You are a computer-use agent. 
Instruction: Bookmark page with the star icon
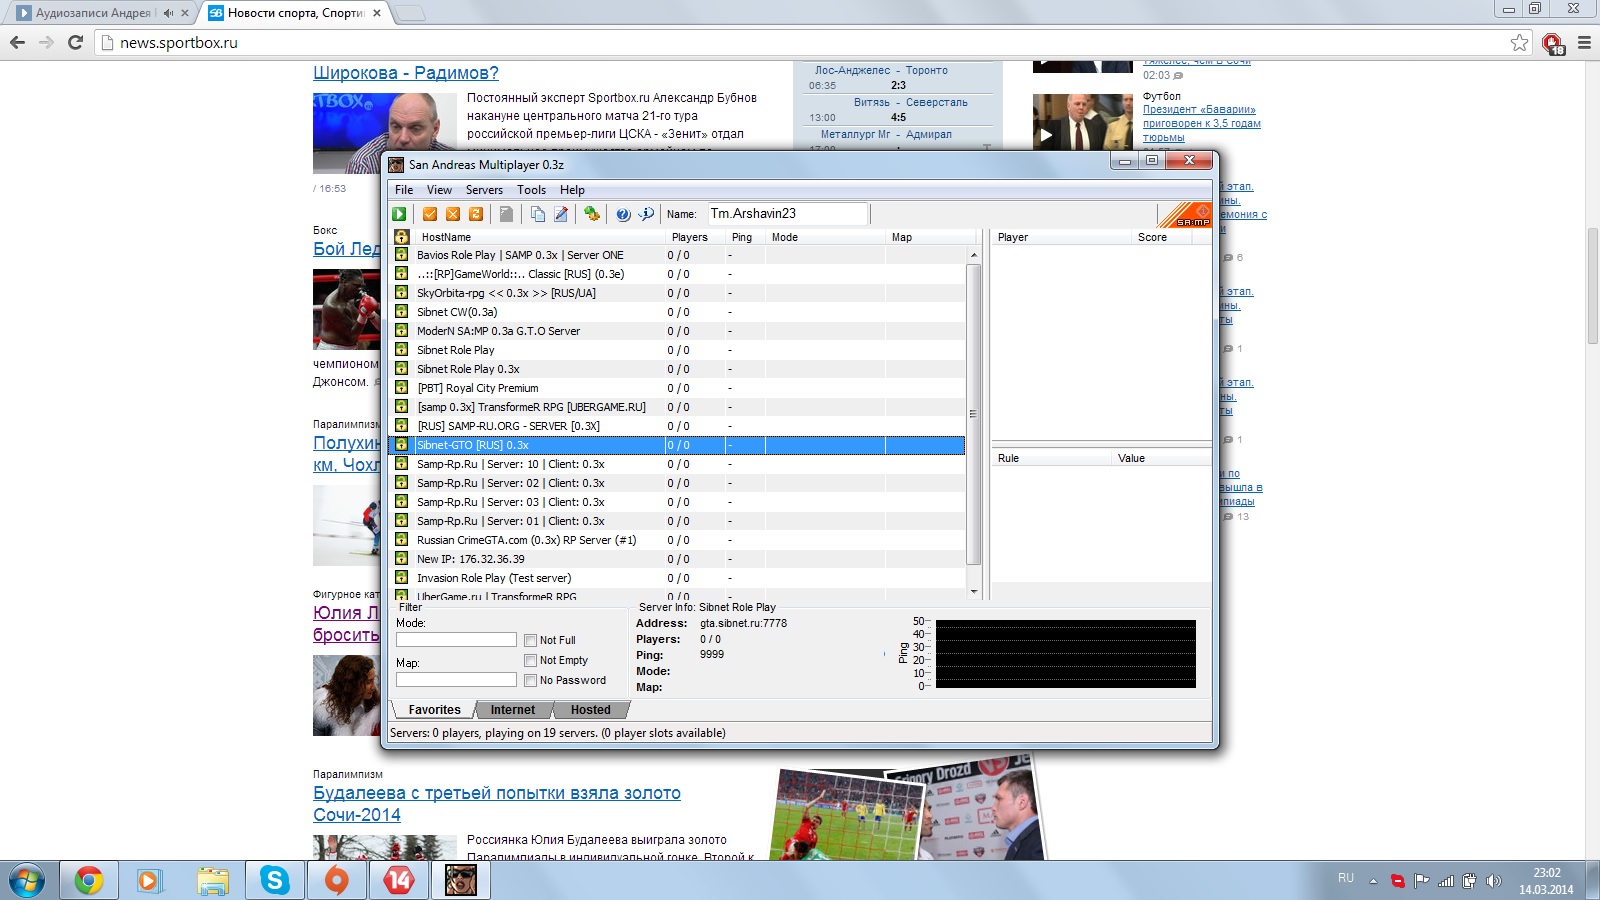[1520, 42]
